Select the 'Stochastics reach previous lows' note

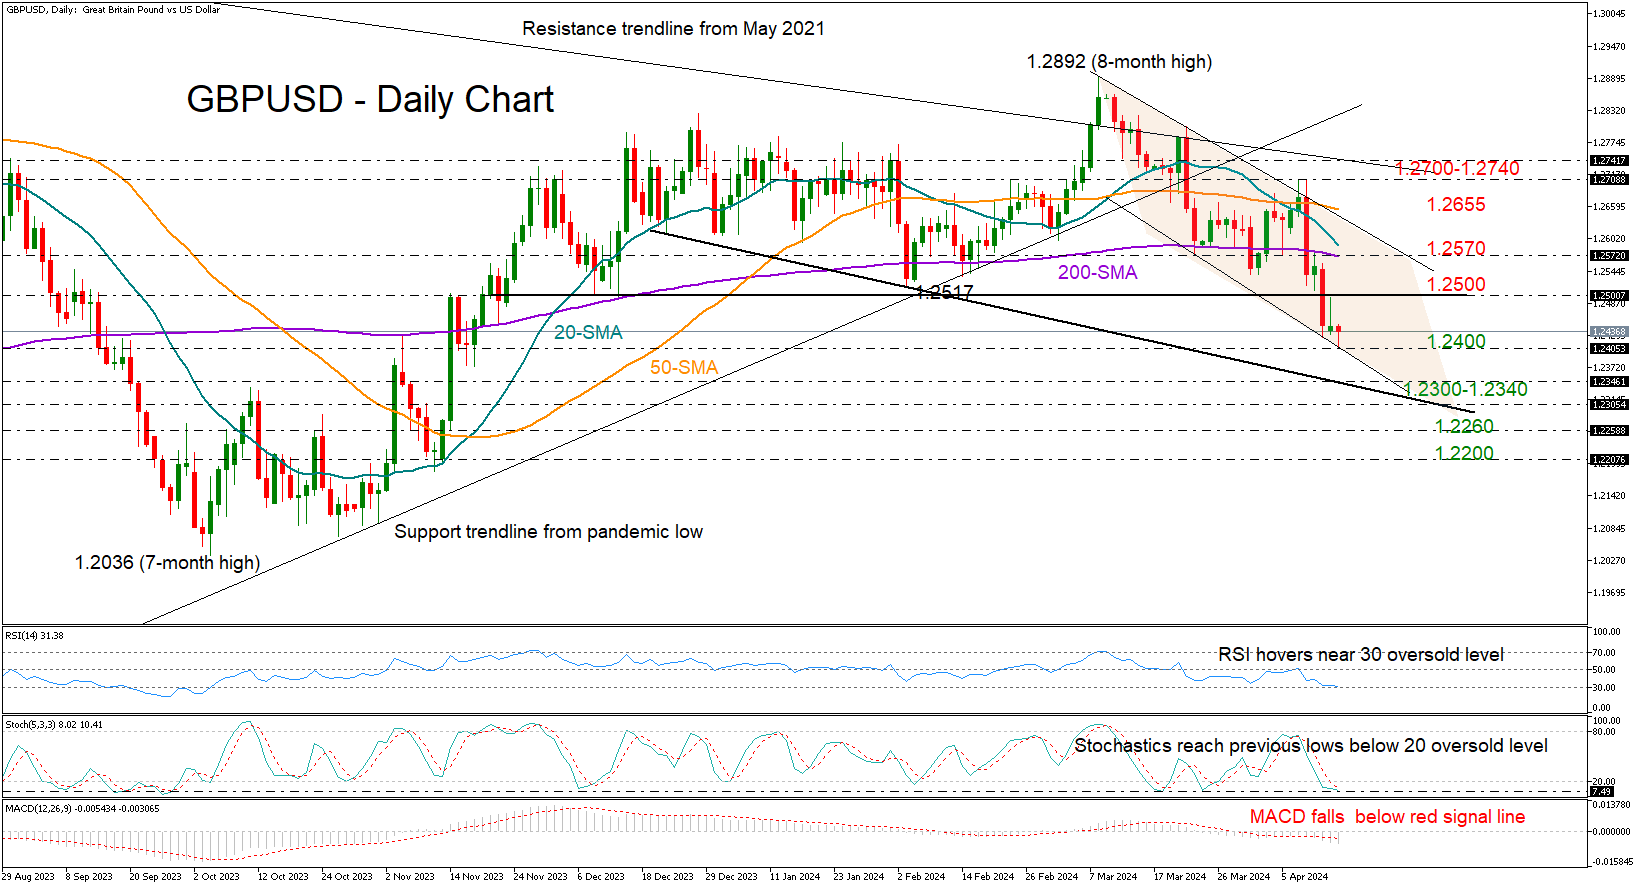click(1311, 745)
